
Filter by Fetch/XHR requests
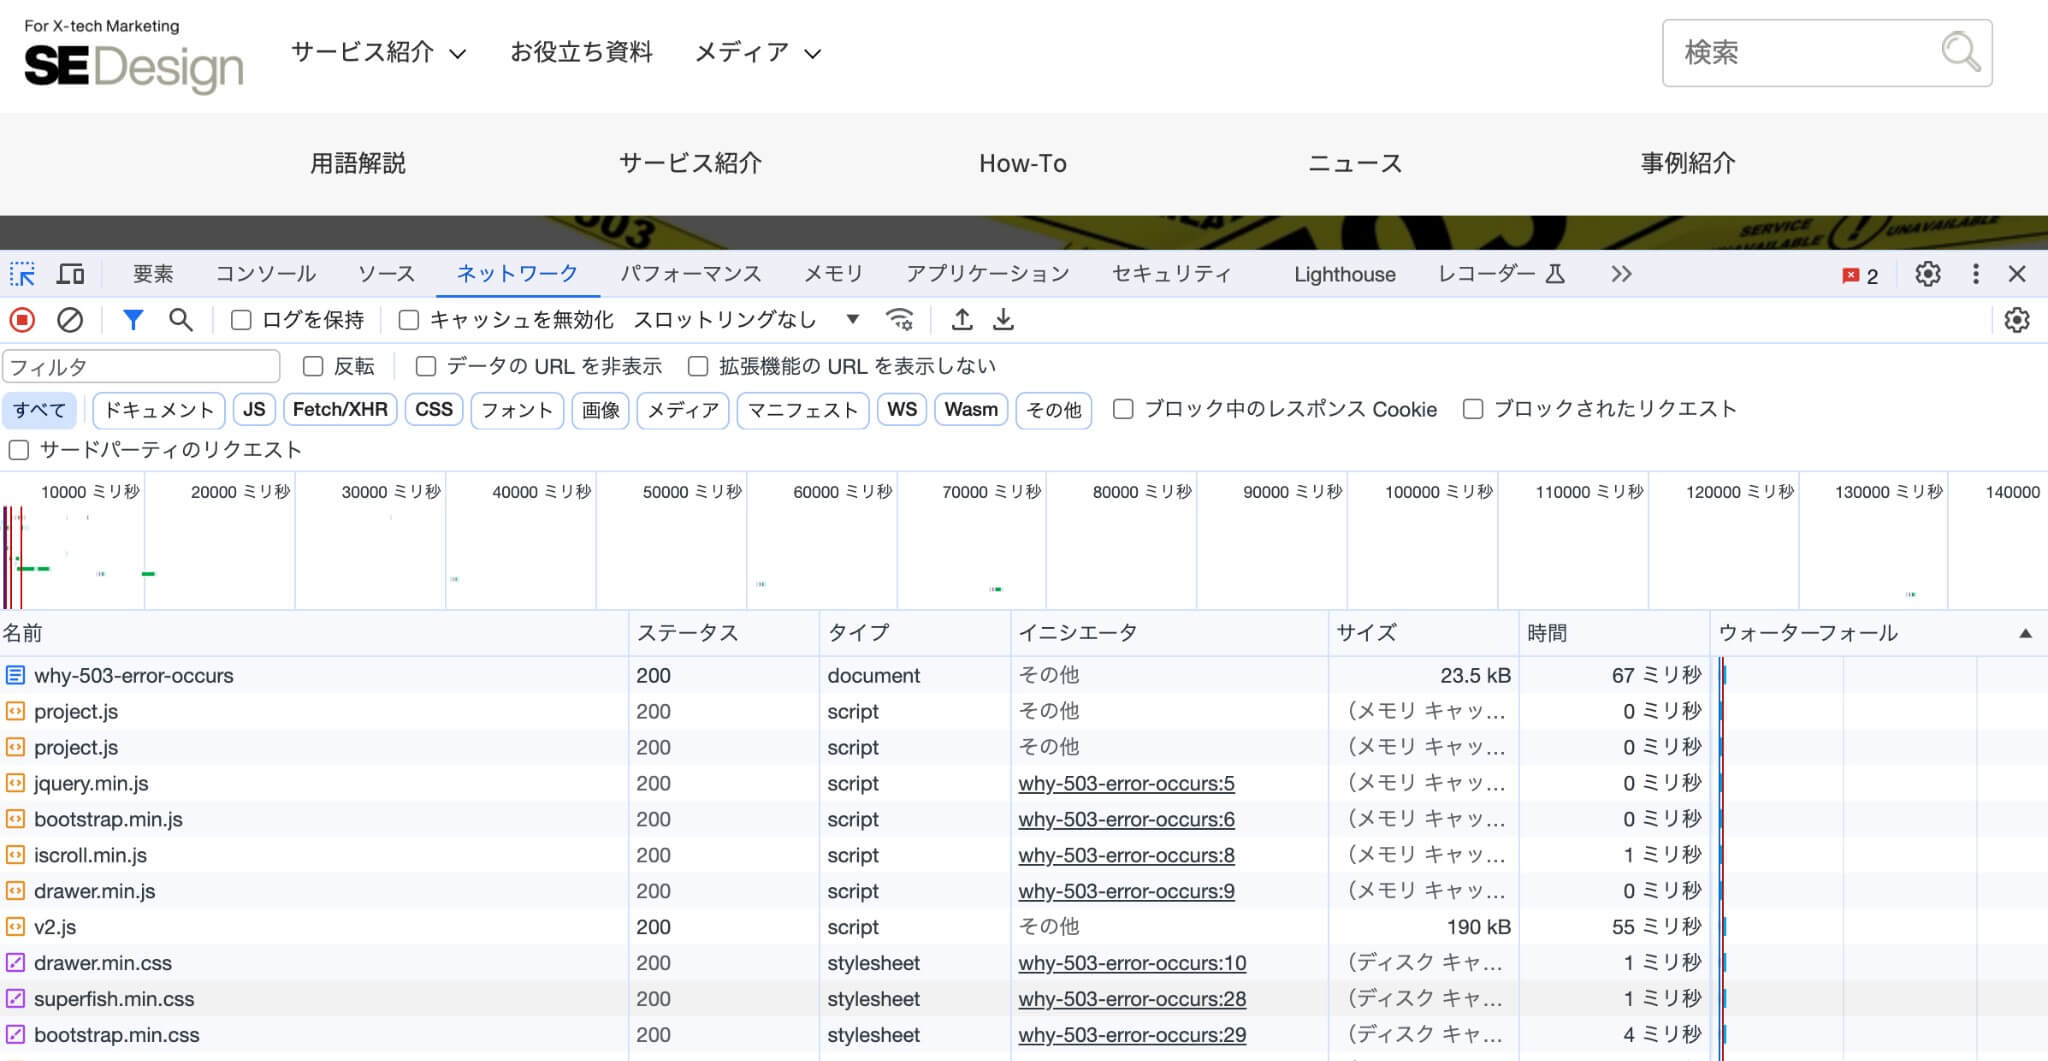click(x=340, y=409)
